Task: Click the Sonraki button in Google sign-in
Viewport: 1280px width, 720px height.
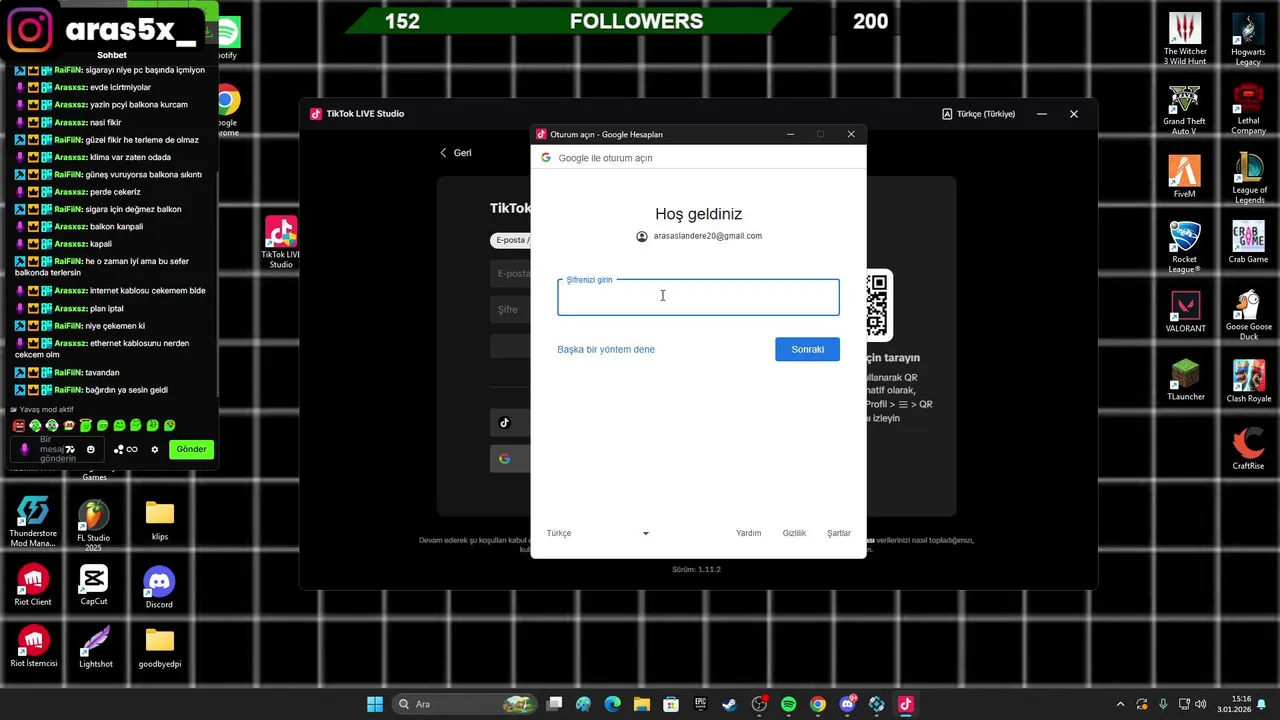Action: click(x=807, y=349)
